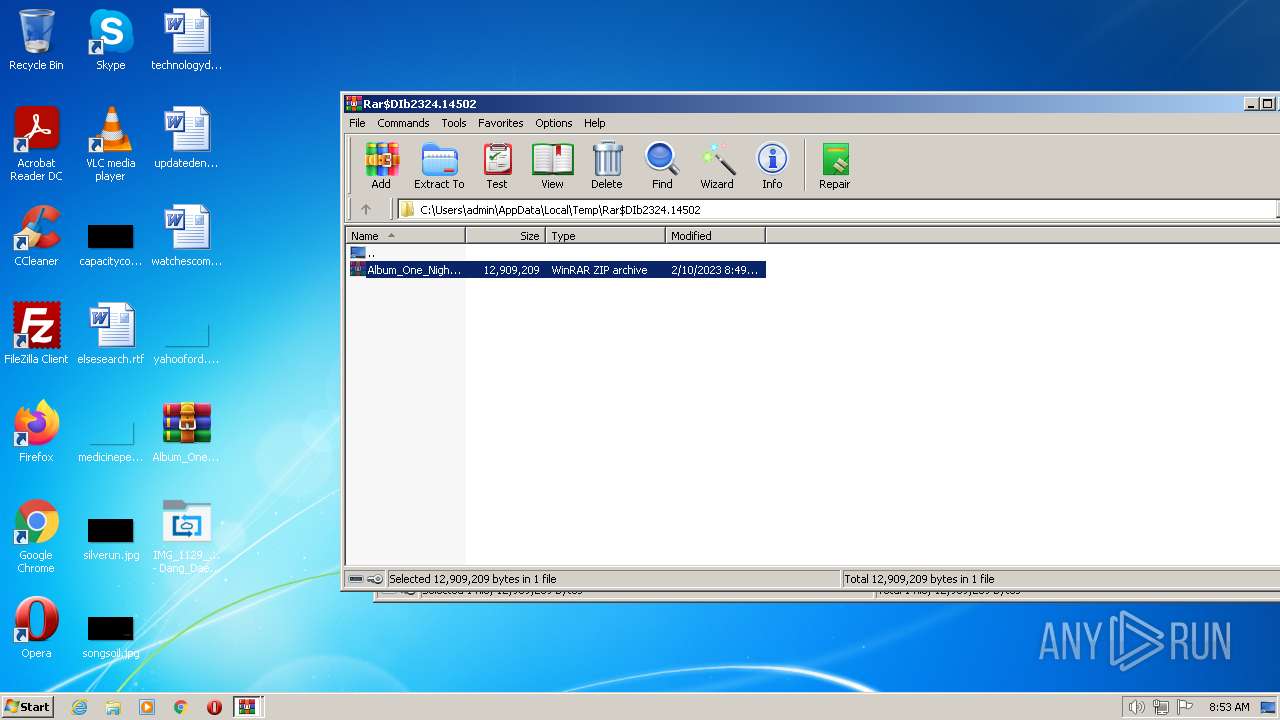Open Internet Explorer from taskbar

click(x=79, y=707)
